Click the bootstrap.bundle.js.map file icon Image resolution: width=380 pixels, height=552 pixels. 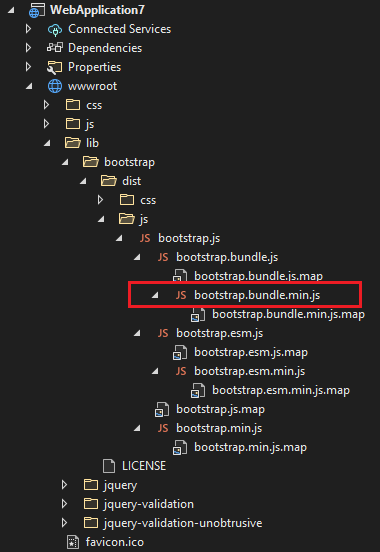(180, 276)
